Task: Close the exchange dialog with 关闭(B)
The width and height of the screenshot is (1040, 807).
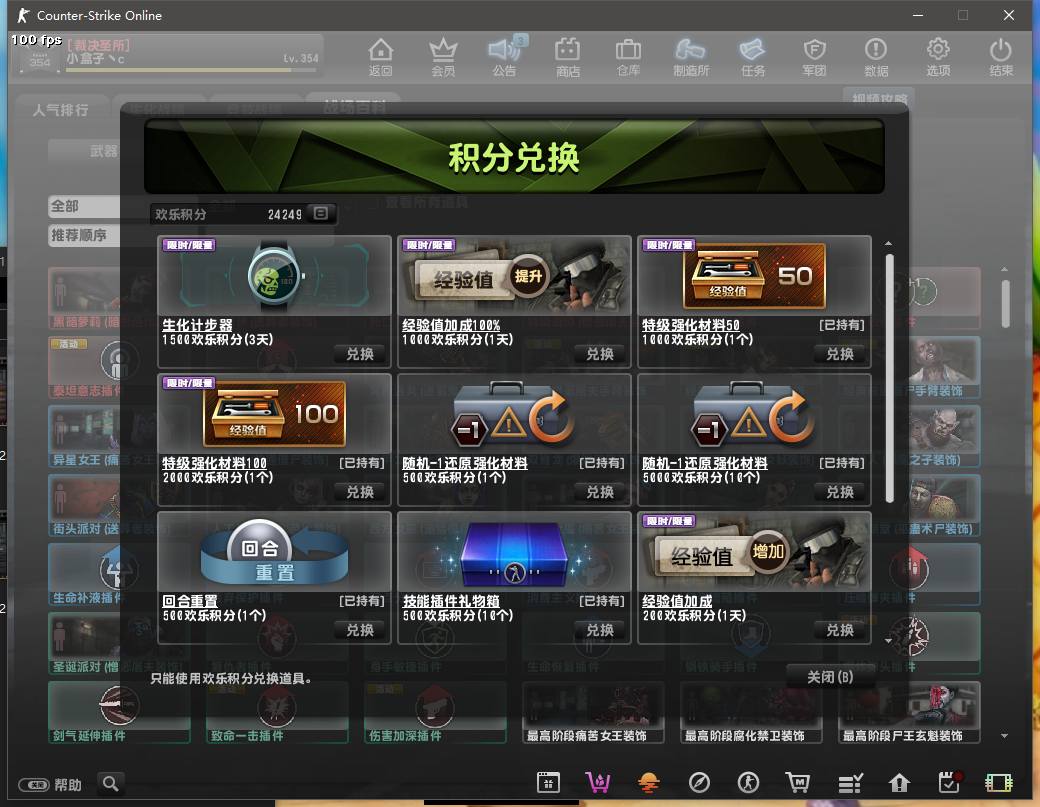Action: [830, 677]
